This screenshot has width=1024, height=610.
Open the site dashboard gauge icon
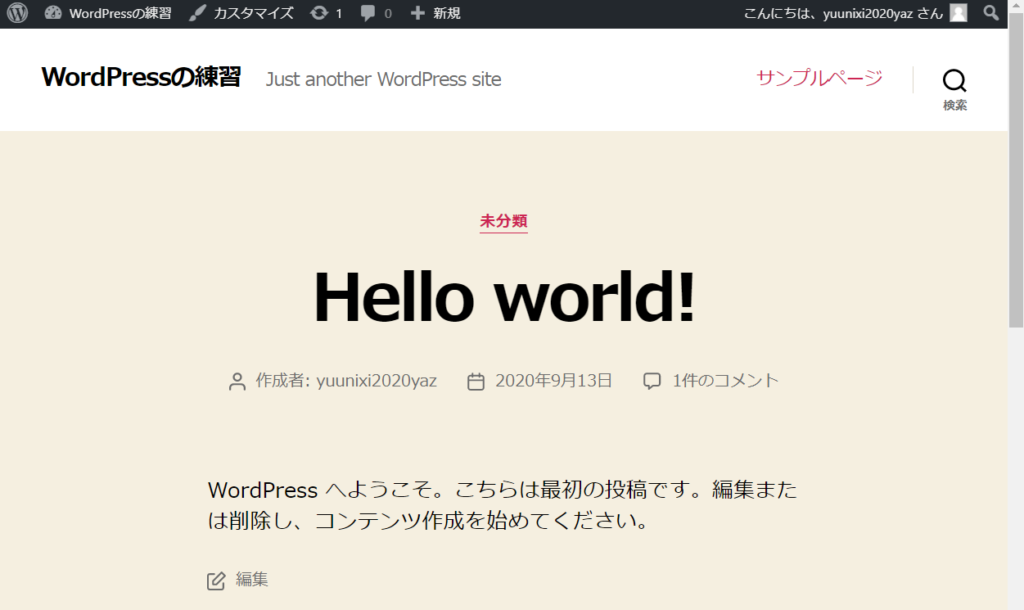[x=53, y=14]
